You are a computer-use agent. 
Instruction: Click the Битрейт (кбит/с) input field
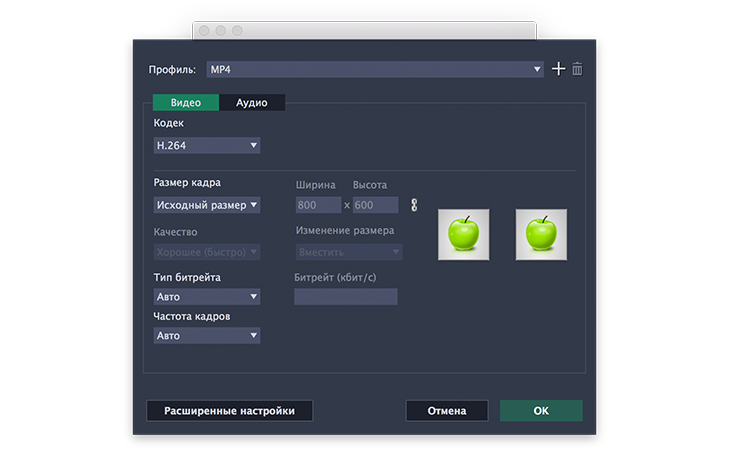pos(345,297)
